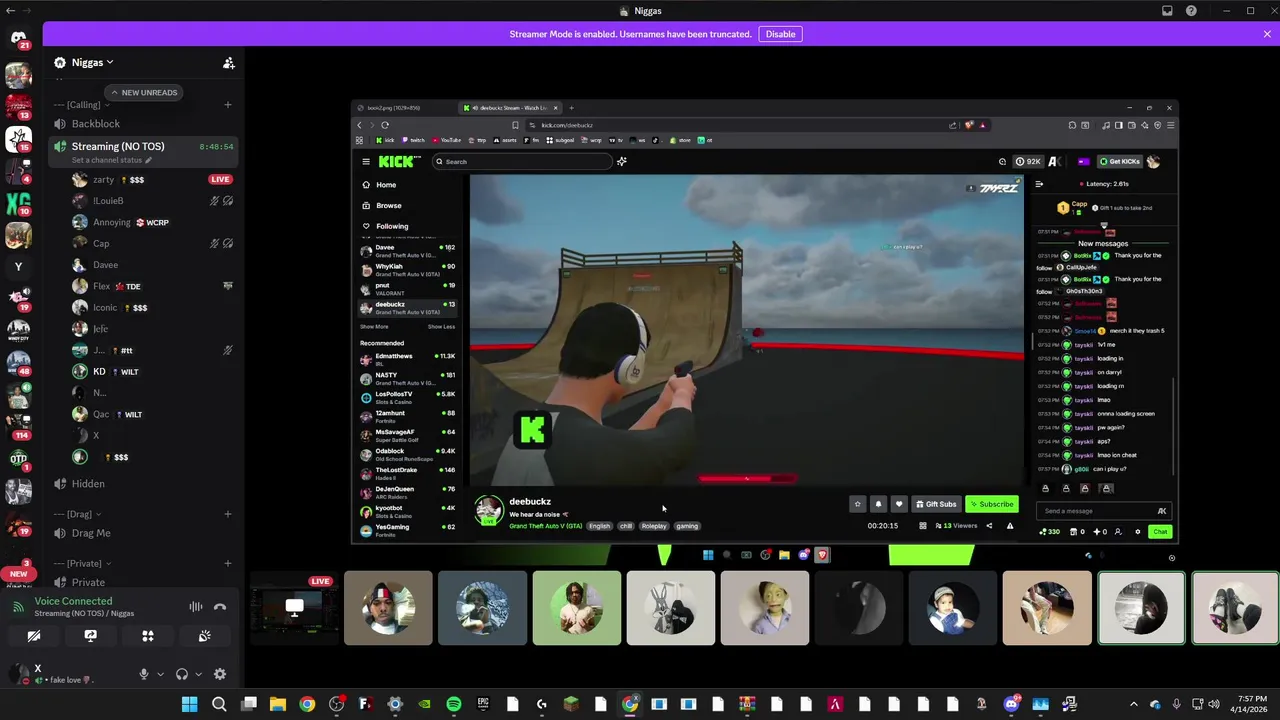Open the Discord icon in the Windows taskbar
Image resolution: width=1280 pixels, height=720 pixels.
coord(1011,704)
